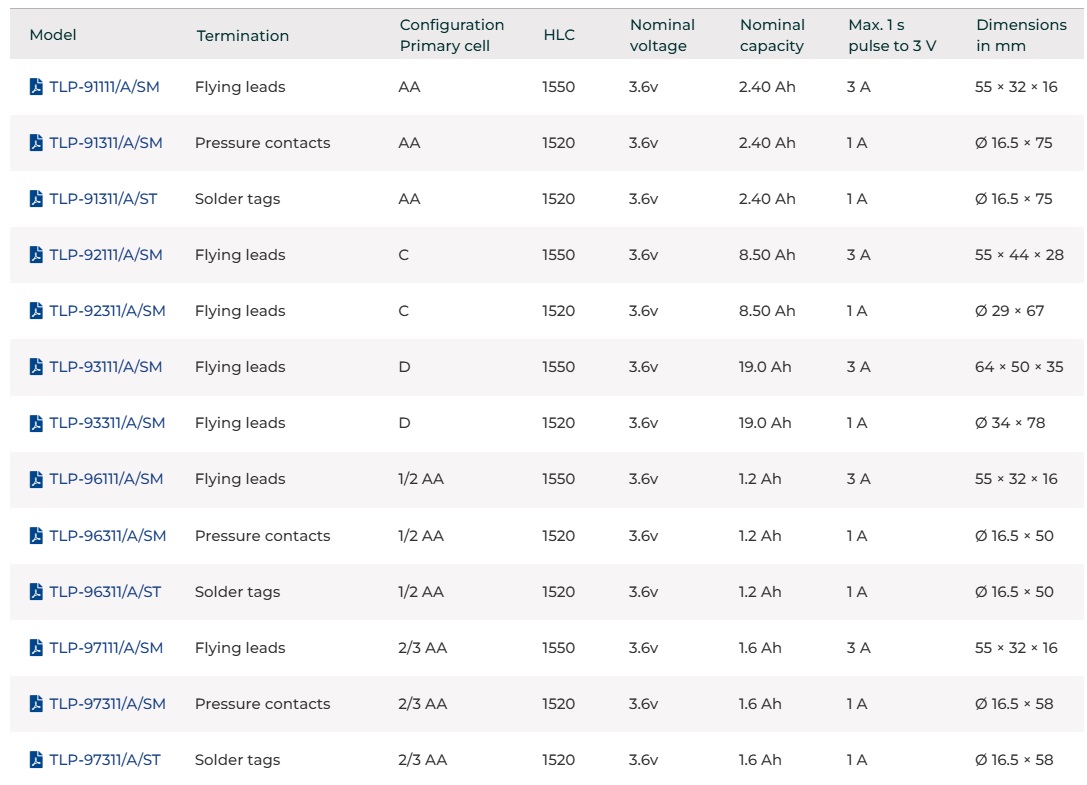1087x785 pixels.
Task: Open the TLP-91311/A/SM model link
Action: (x=105, y=143)
